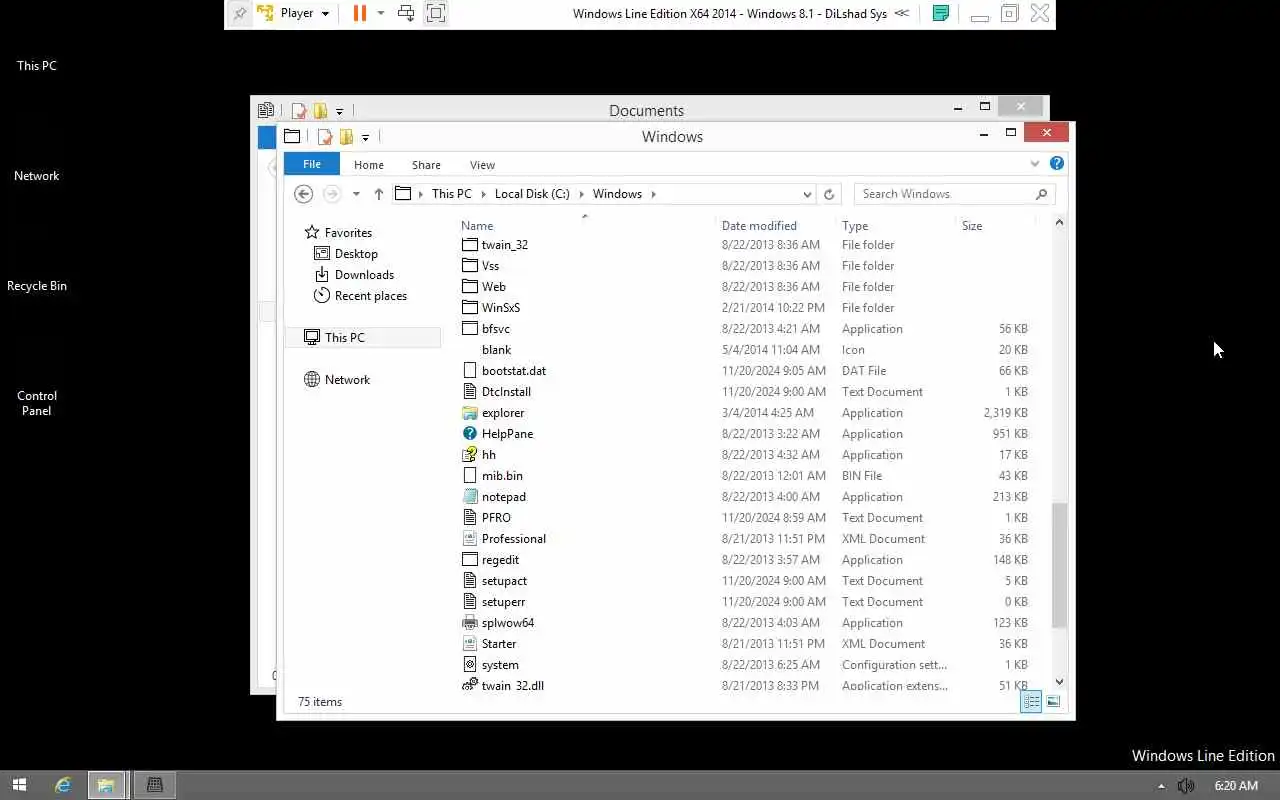Unpin the Player toolbar with pushpin icon
Viewport: 1280px width, 800px height.
(x=239, y=13)
